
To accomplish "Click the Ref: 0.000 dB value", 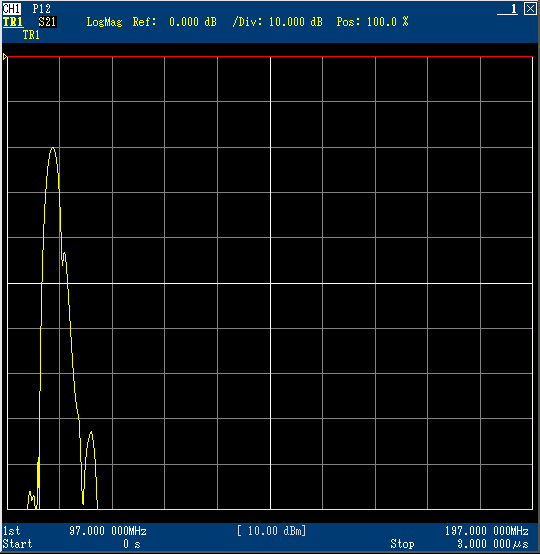I will (175, 22).
